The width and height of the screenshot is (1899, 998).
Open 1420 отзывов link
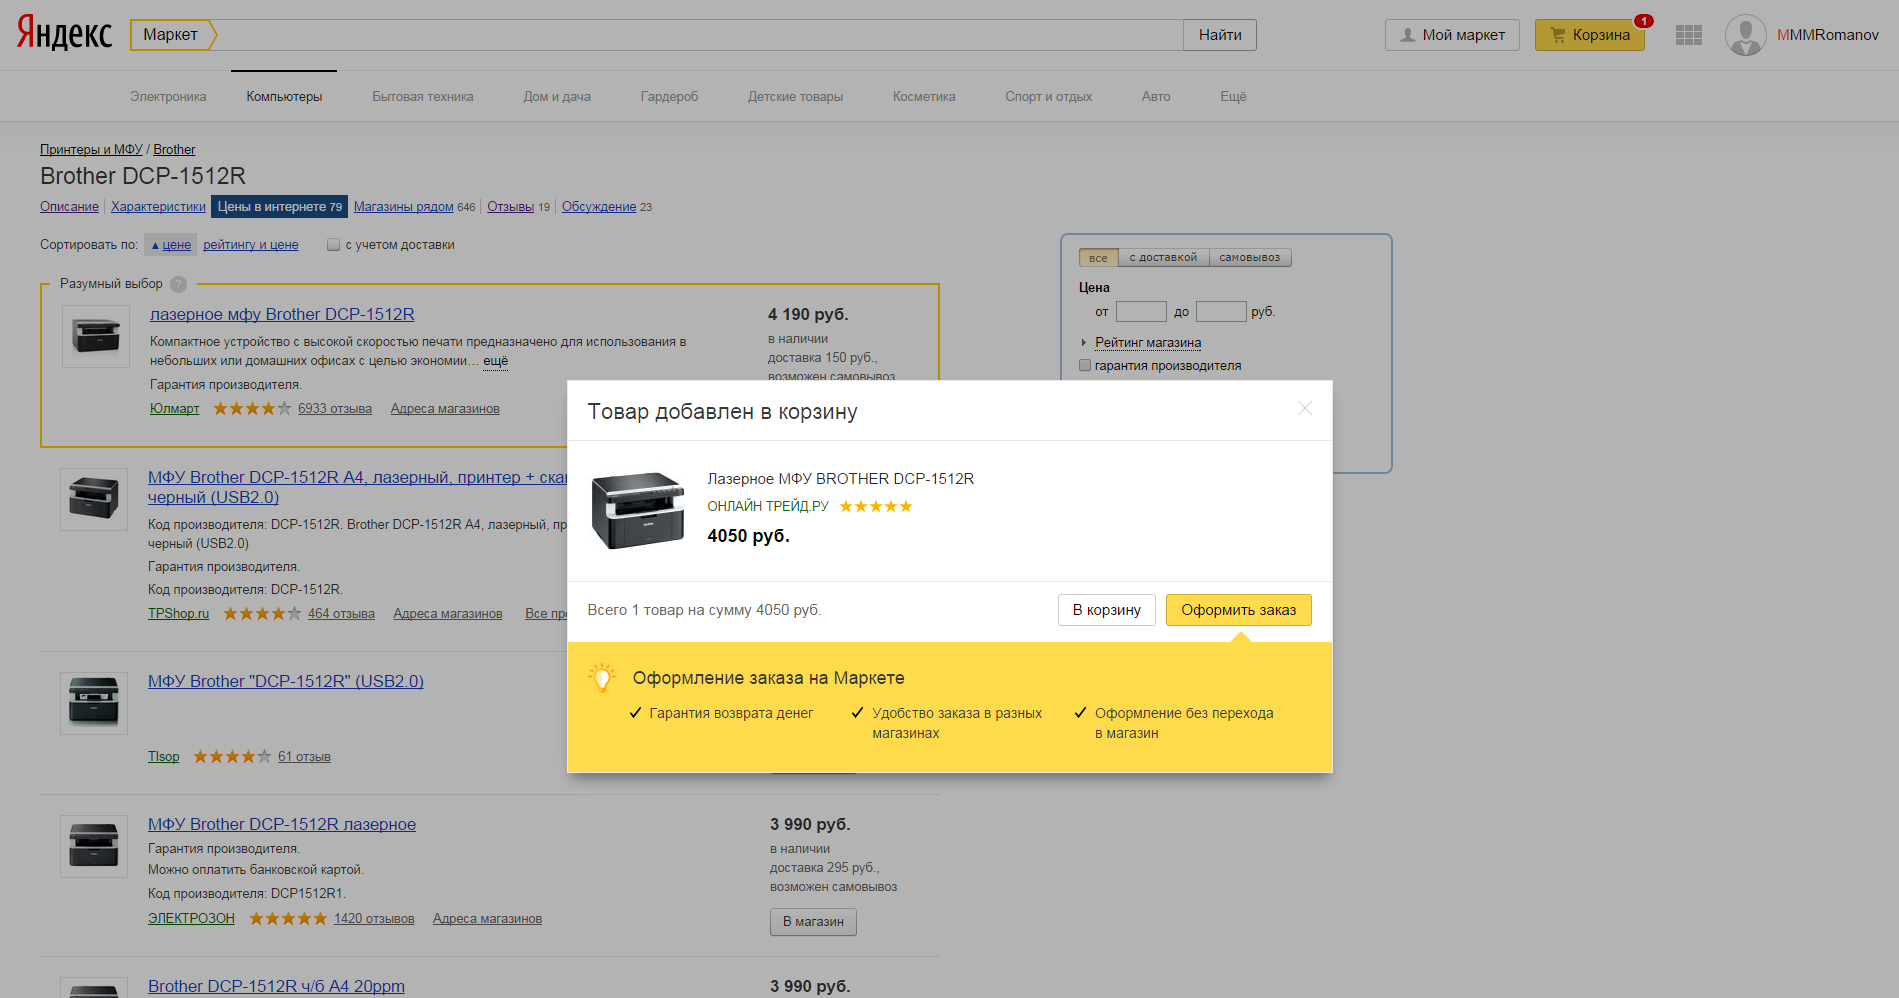pyautogui.click(x=374, y=919)
